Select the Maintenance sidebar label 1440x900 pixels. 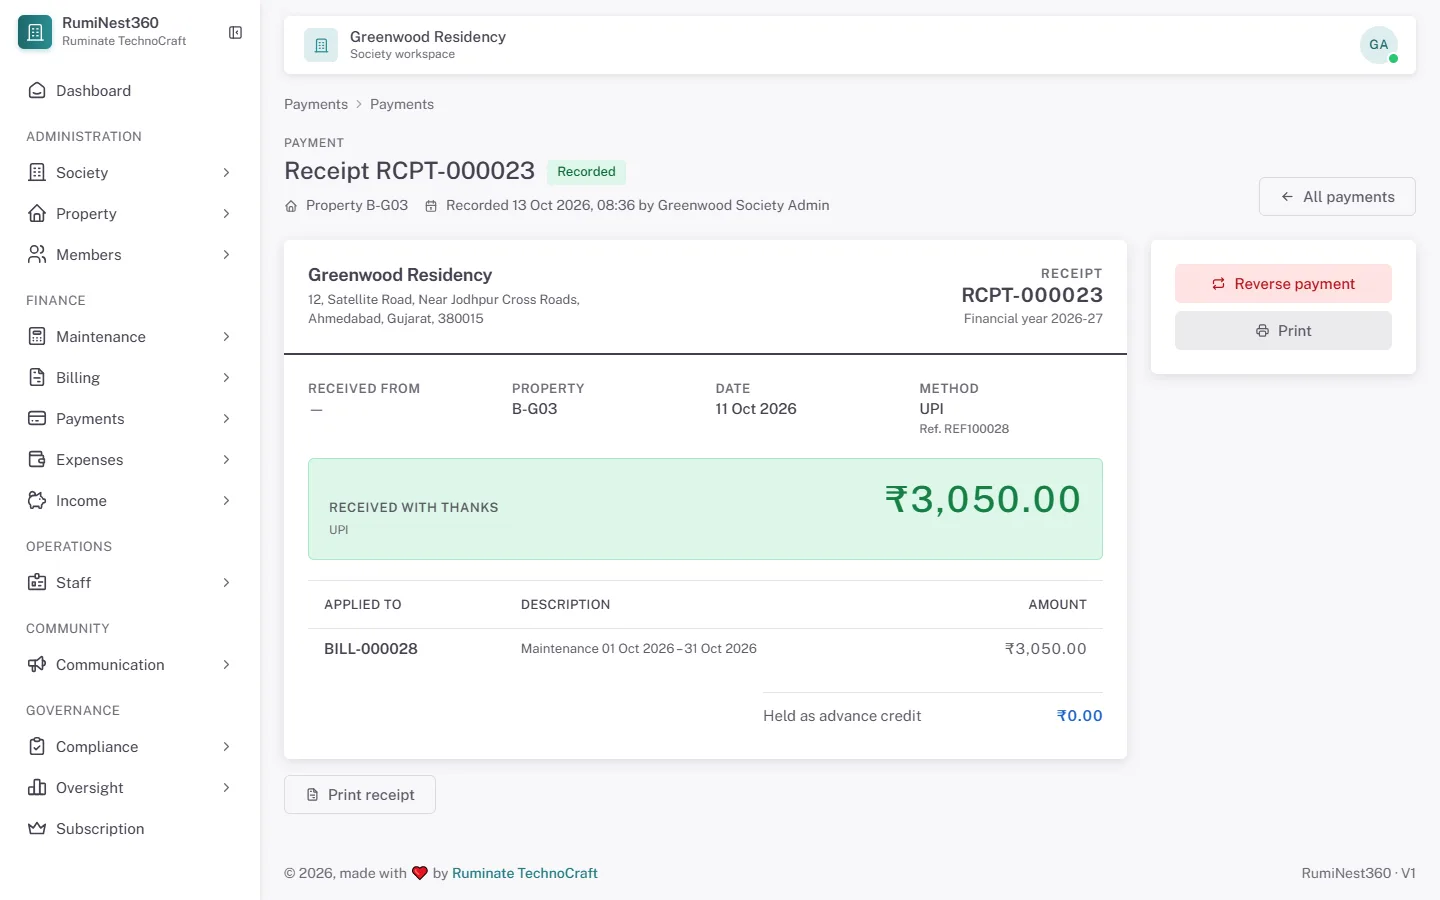coord(101,337)
